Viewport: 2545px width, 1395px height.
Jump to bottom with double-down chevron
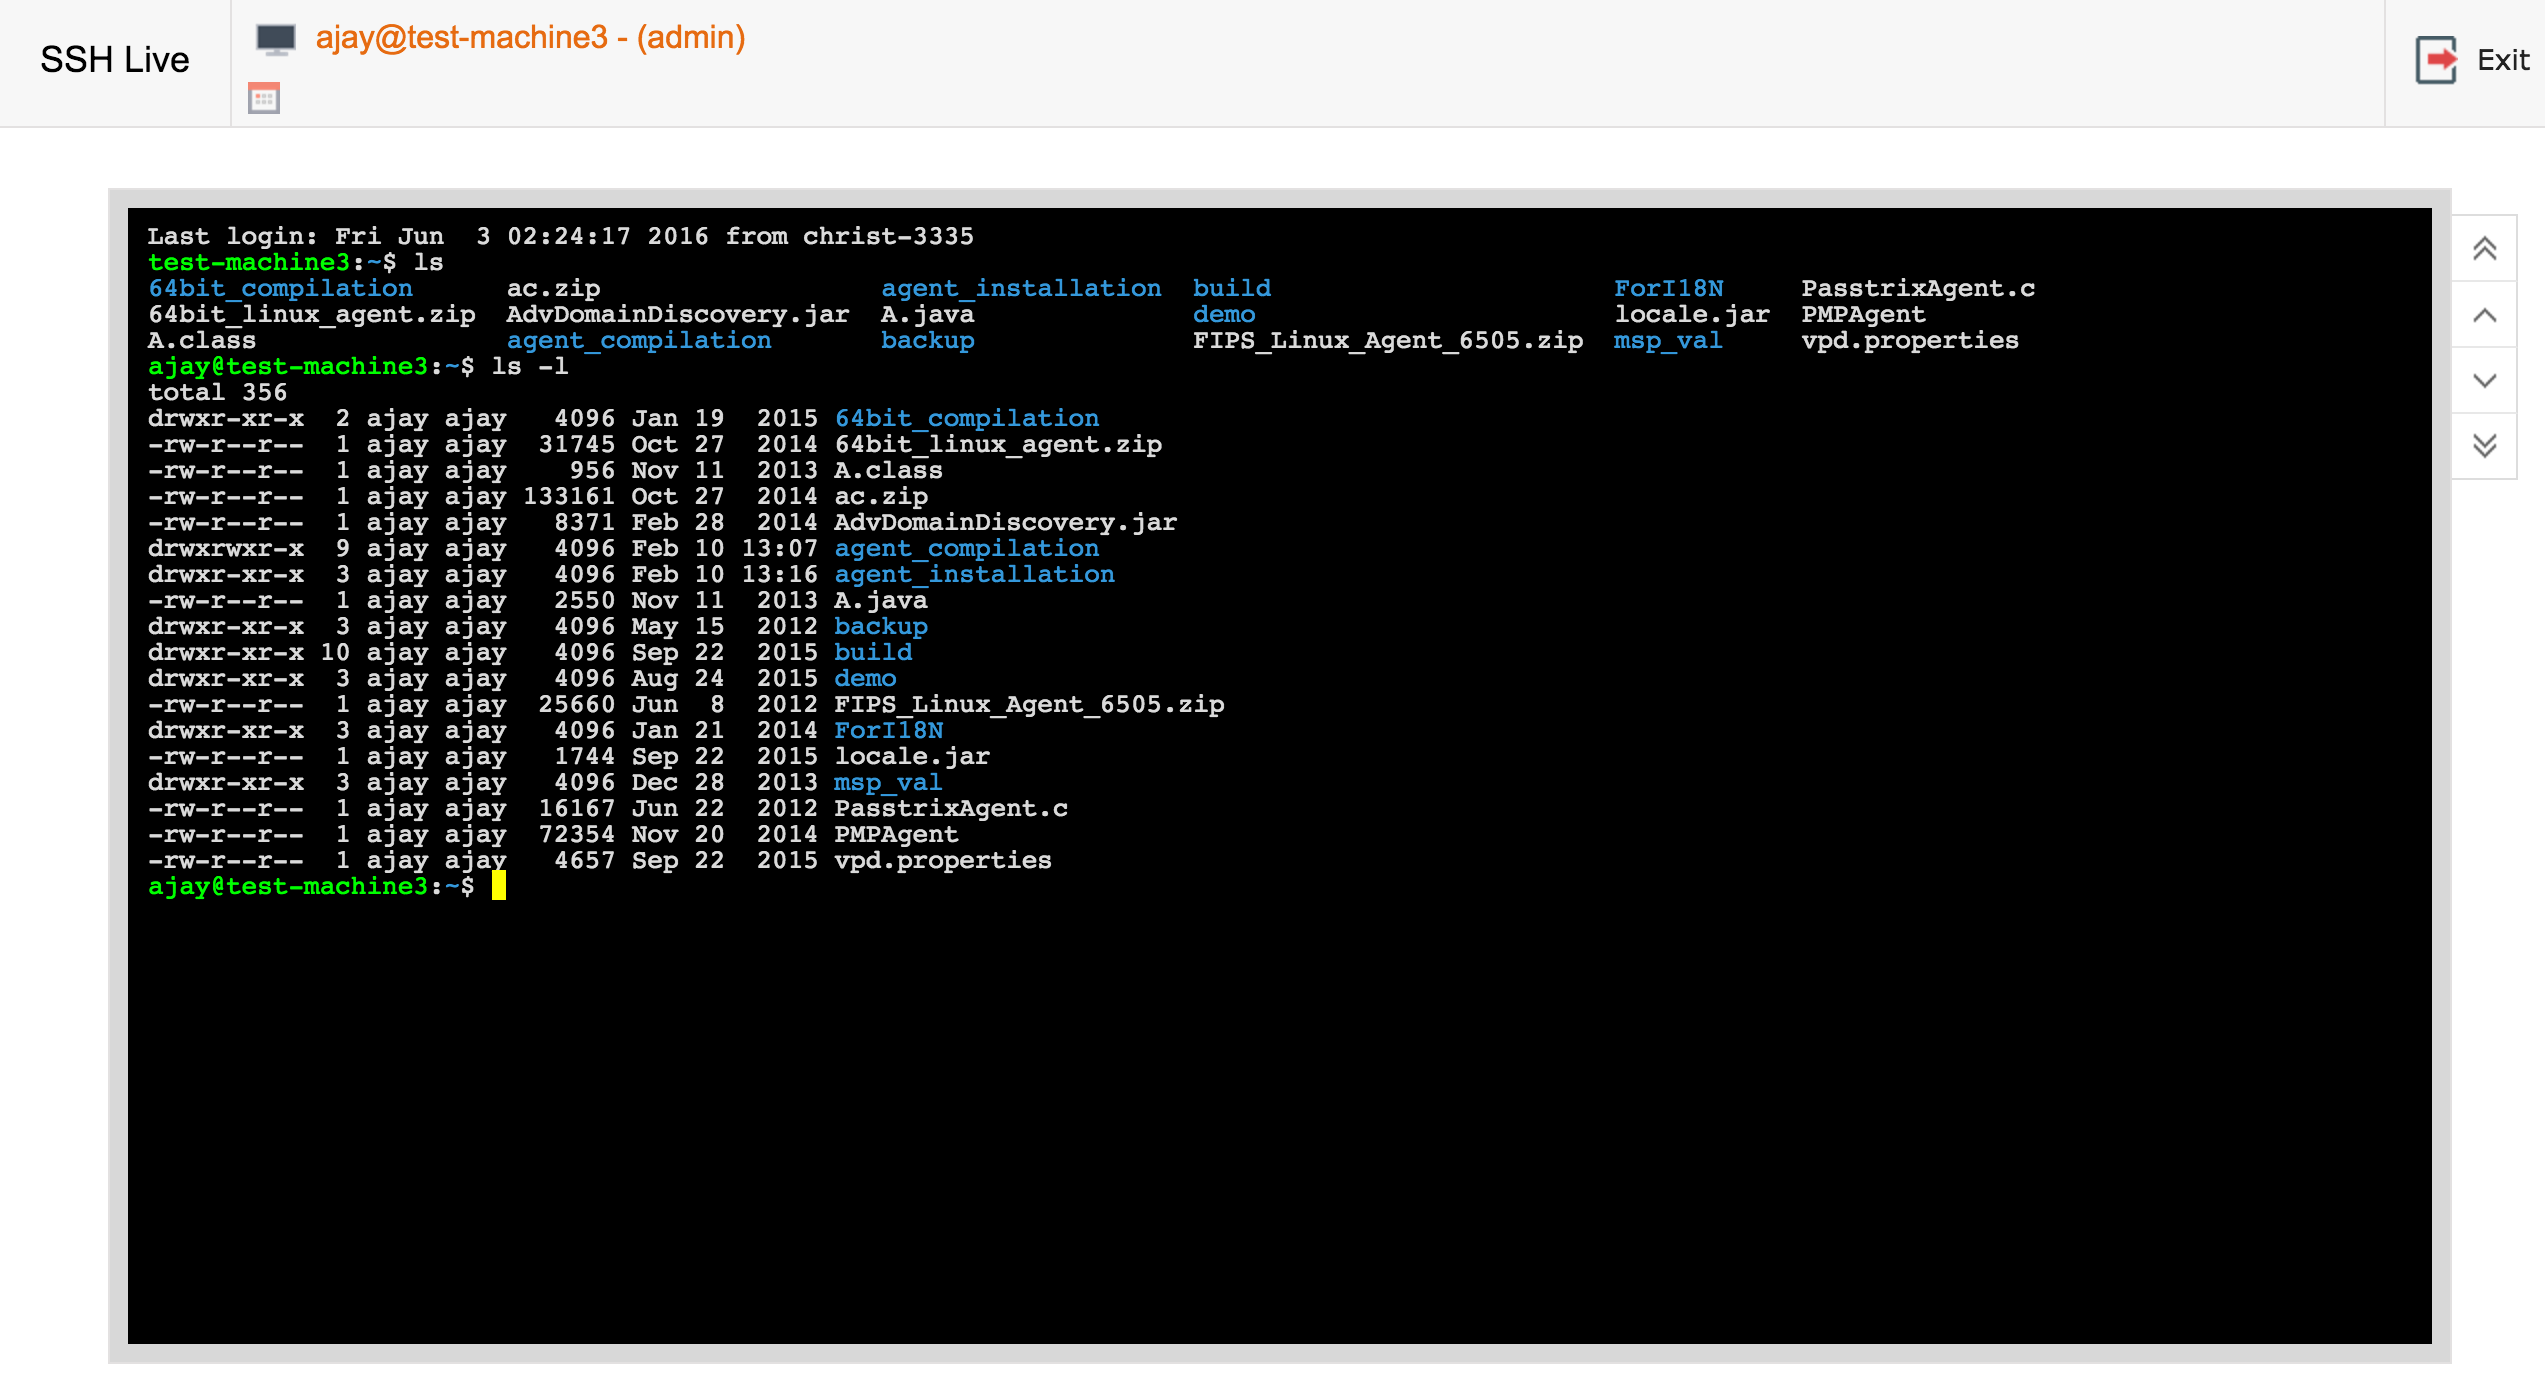click(2484, 445)
